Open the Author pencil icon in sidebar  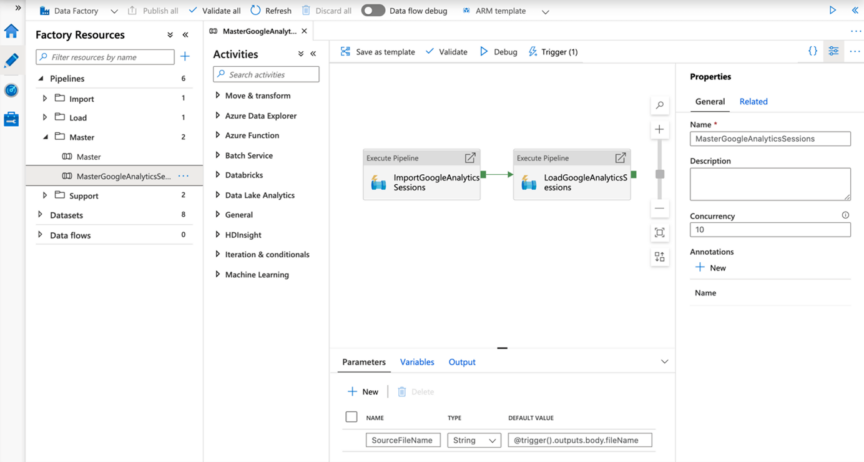point(11,60)
